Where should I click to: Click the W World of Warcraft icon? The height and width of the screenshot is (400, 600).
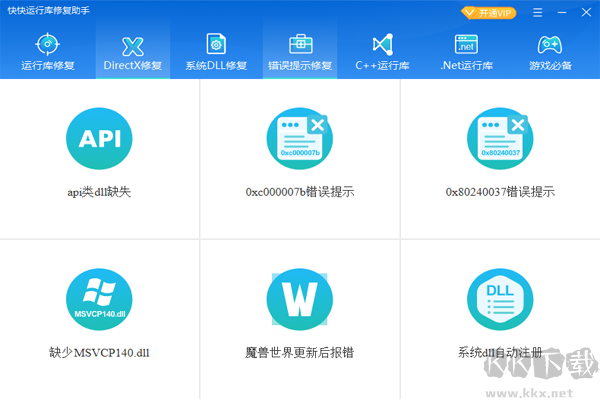click(x=300, y=299)
